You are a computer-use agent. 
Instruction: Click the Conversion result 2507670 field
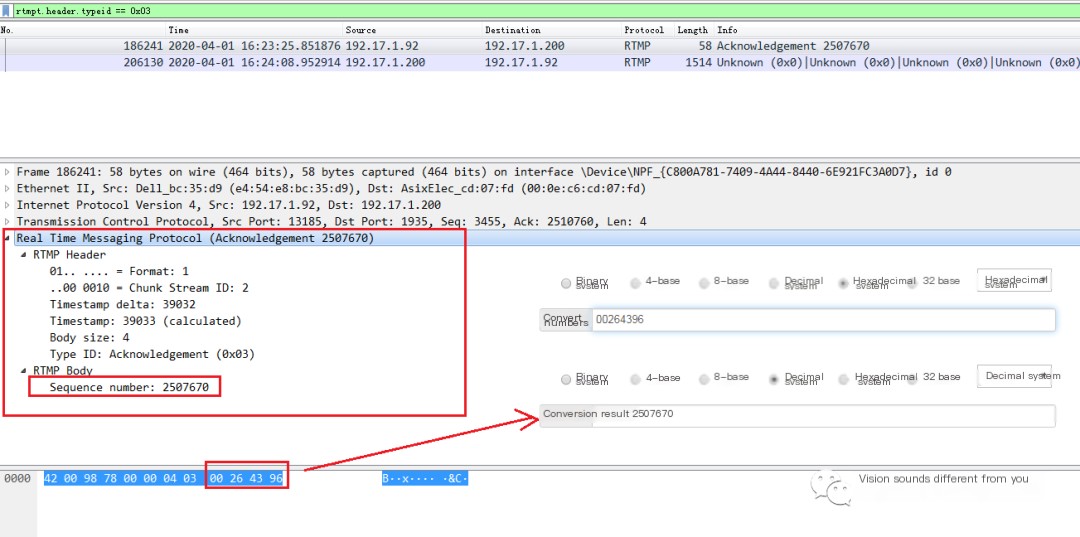click(x=797, y=416)
